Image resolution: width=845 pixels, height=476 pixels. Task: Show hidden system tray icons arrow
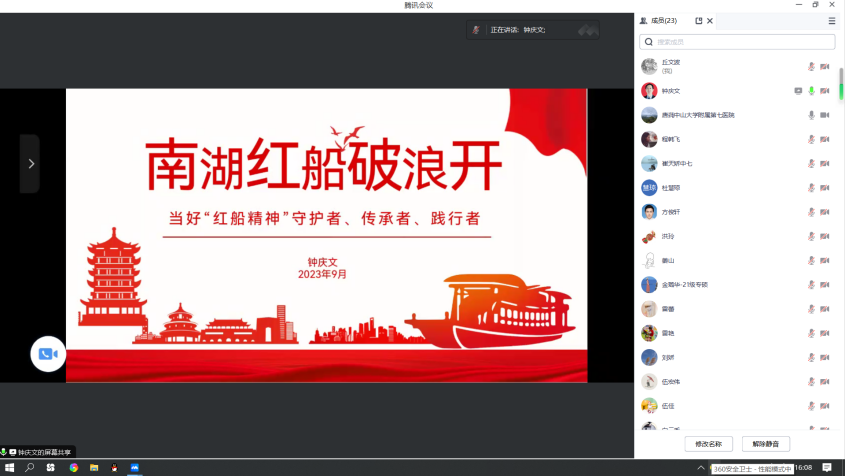[x=701, y=467]
